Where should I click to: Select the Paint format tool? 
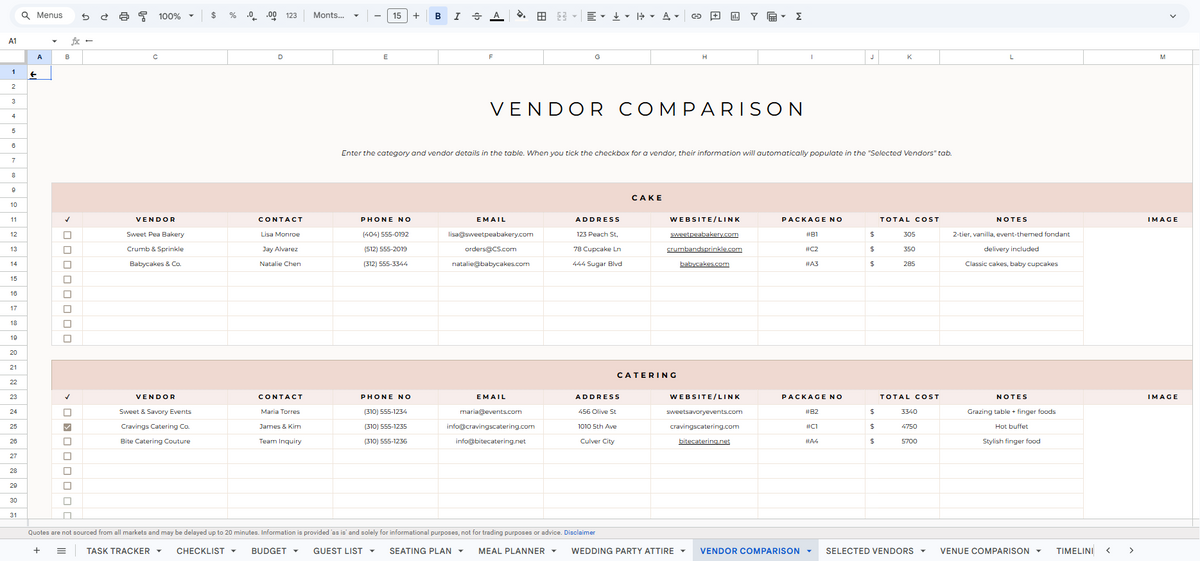[142, 16]
